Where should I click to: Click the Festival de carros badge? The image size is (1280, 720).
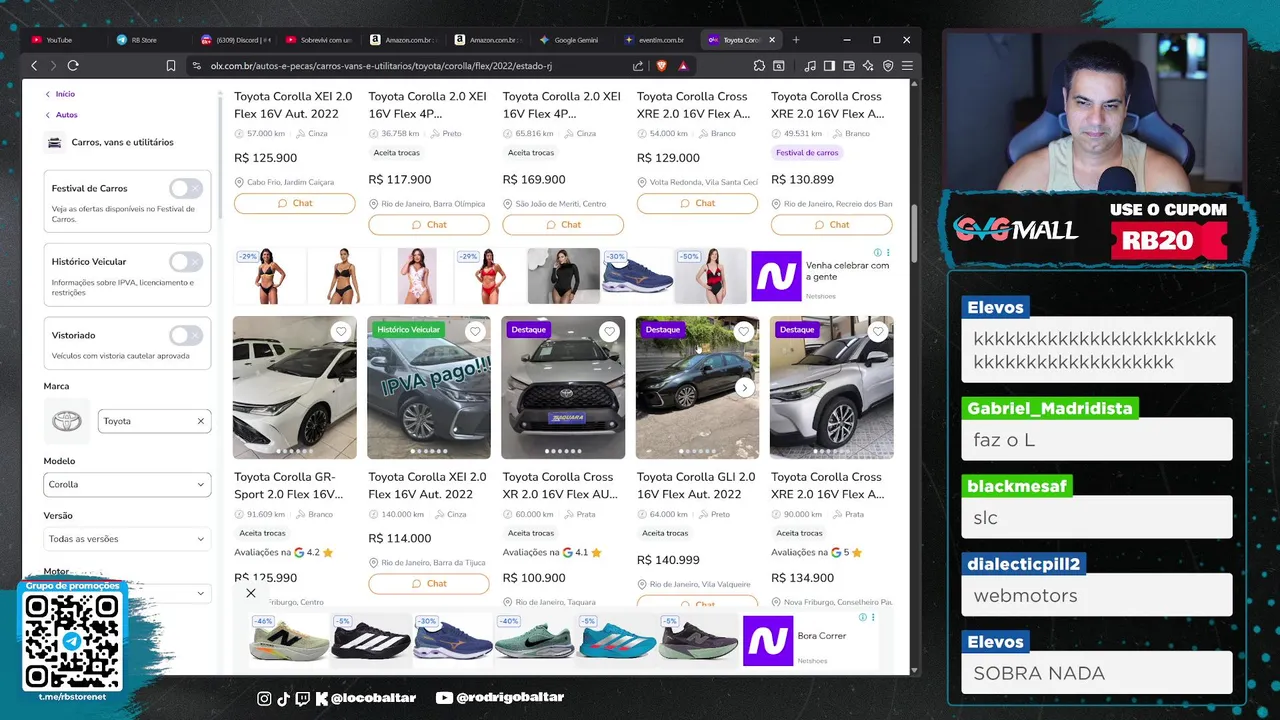pos(807,153)
